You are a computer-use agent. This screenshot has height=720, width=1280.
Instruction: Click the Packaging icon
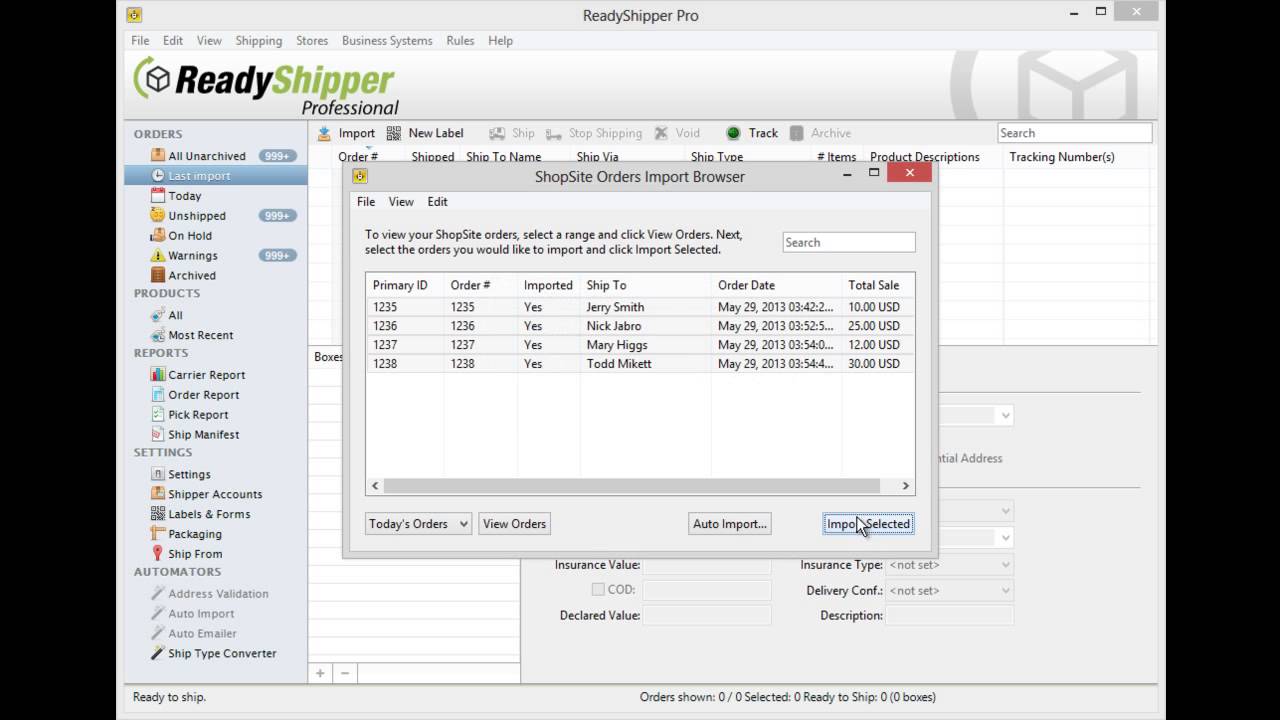pos(158,534)
